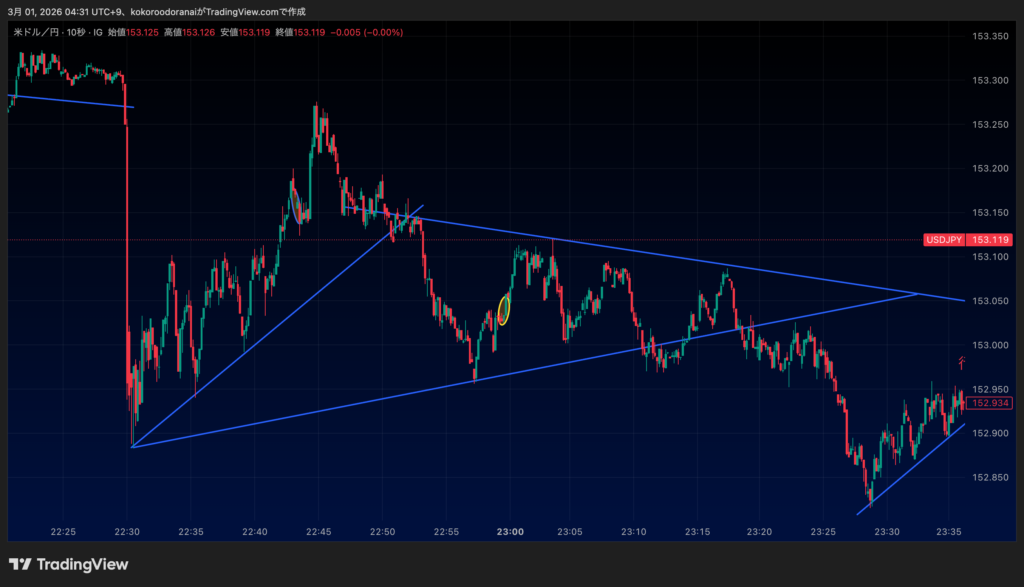Click the bold 23:00 time label
1024x587 pixels.
(x=510, y=532)
